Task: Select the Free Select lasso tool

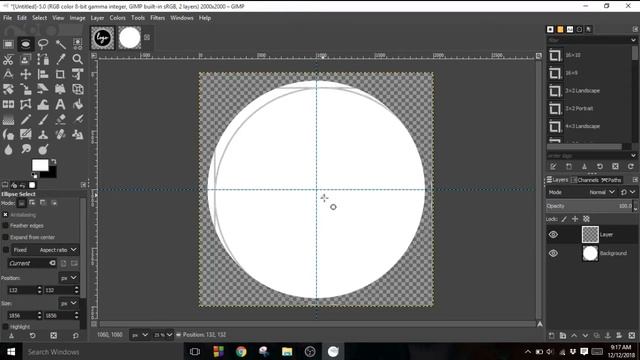Action: (x=43, y=44)
